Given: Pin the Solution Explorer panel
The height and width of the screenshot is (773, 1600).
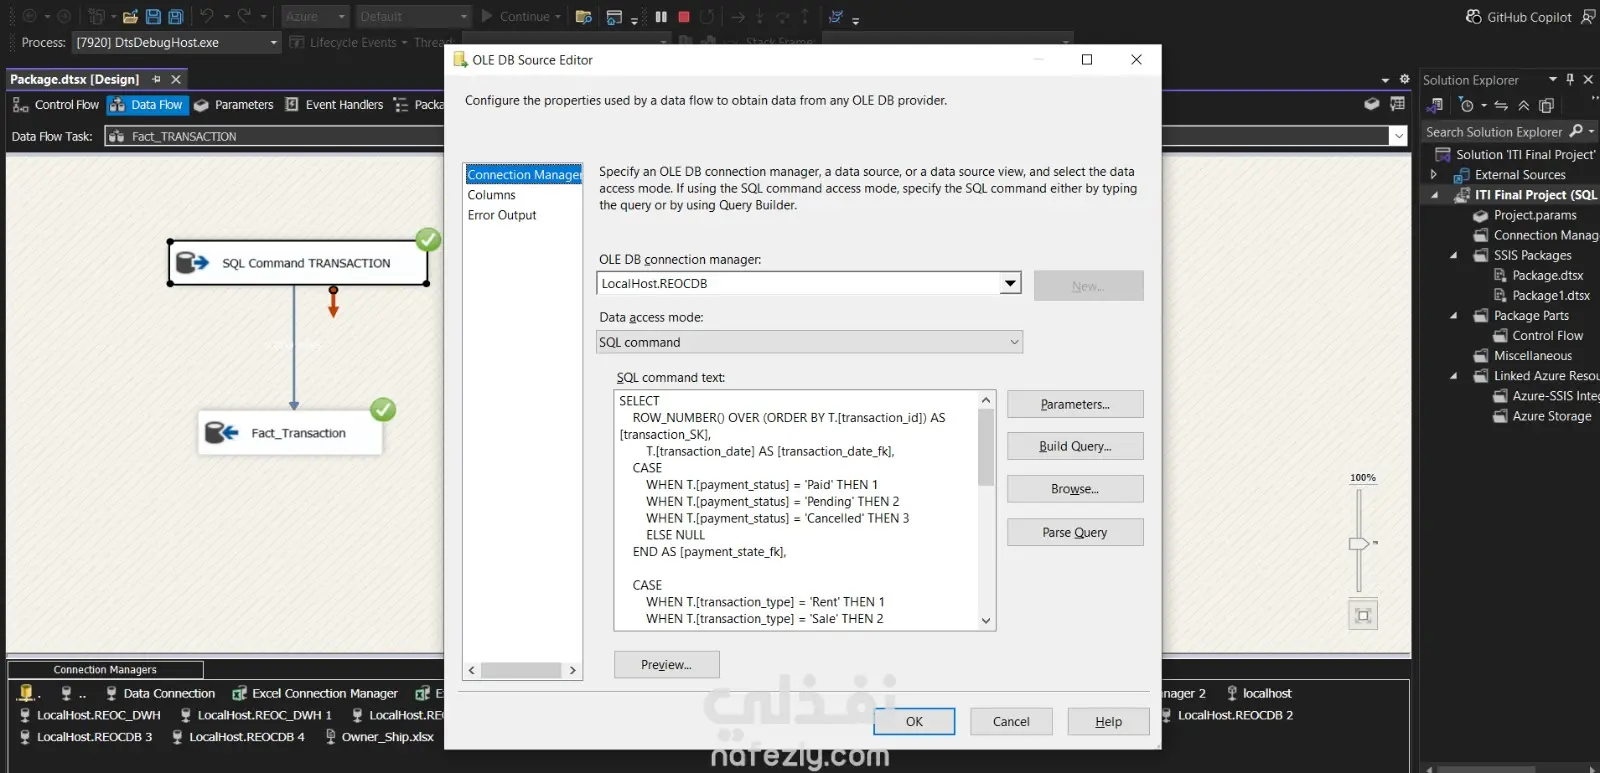Looking at the screenshot, I should (x=1570, y=79).
